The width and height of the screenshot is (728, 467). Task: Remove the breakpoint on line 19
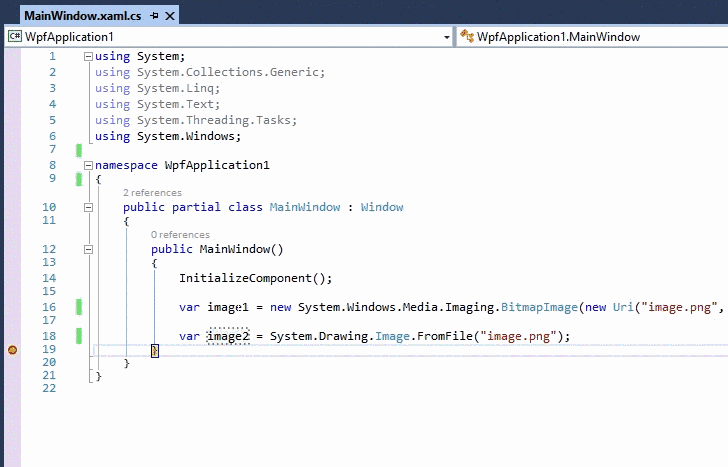click(x=13, y=350)
